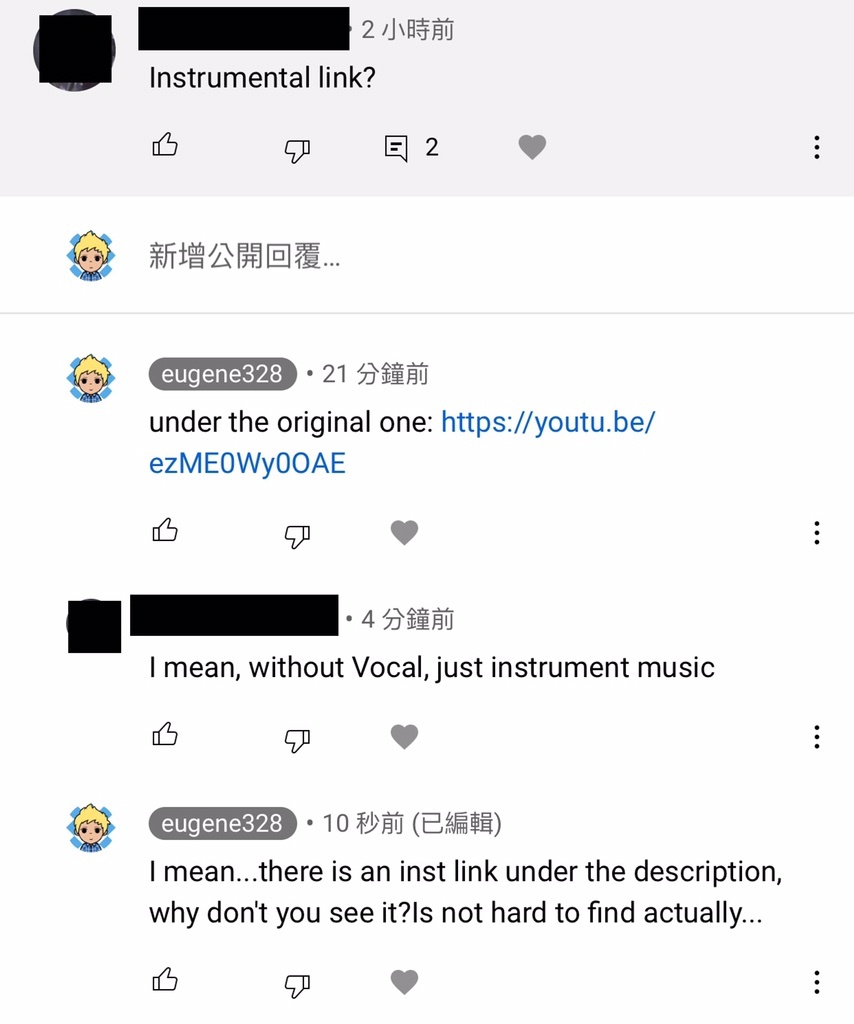Dislike the "under the original one" reply
Screen dimensions: 854x1024
[x=297, y=536]
